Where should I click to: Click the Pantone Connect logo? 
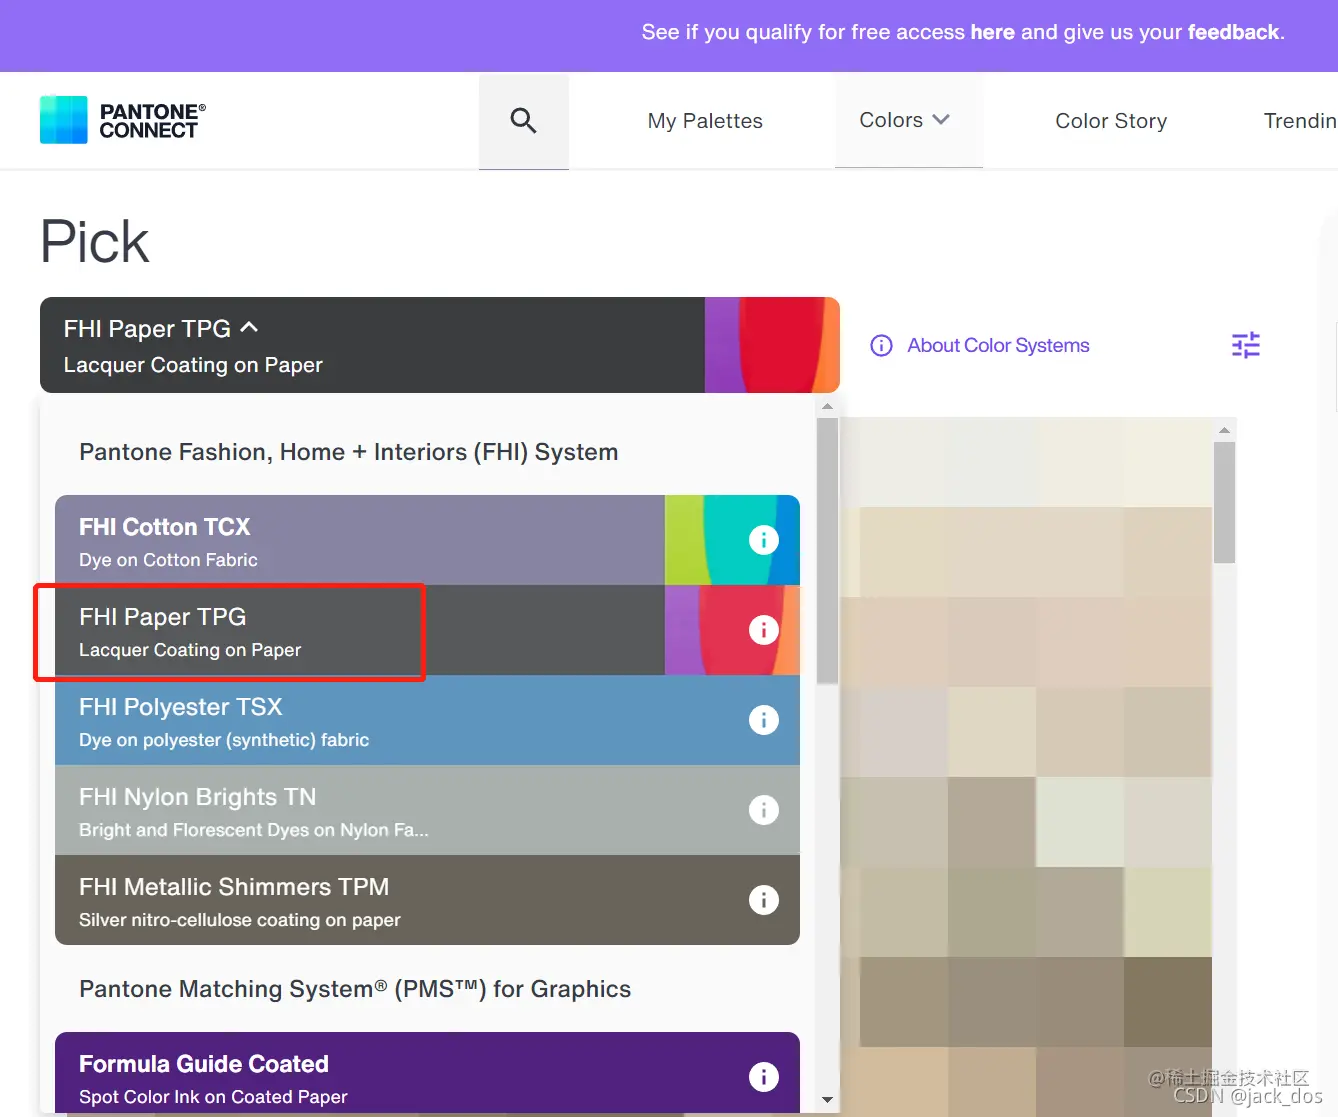pos(123,120)
